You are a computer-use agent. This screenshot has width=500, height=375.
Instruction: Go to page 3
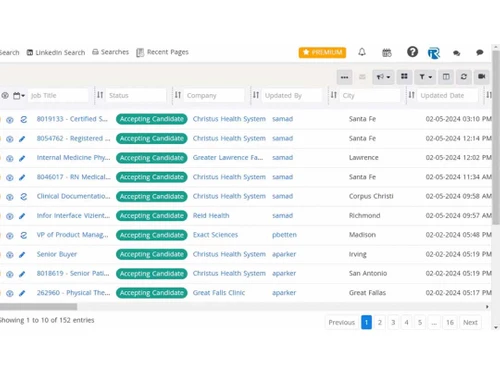[x=393, y=322]
